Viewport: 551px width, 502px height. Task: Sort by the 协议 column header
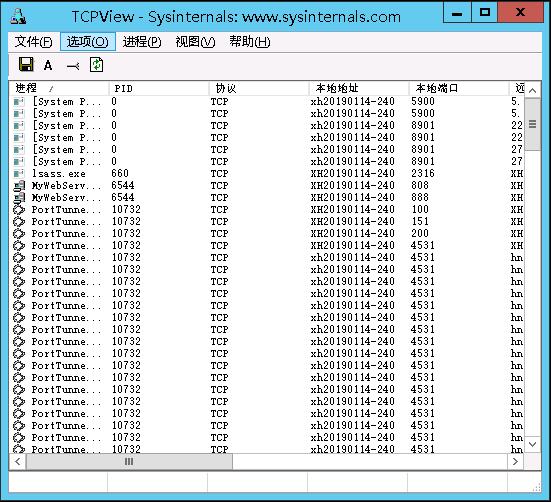[259, 88]
